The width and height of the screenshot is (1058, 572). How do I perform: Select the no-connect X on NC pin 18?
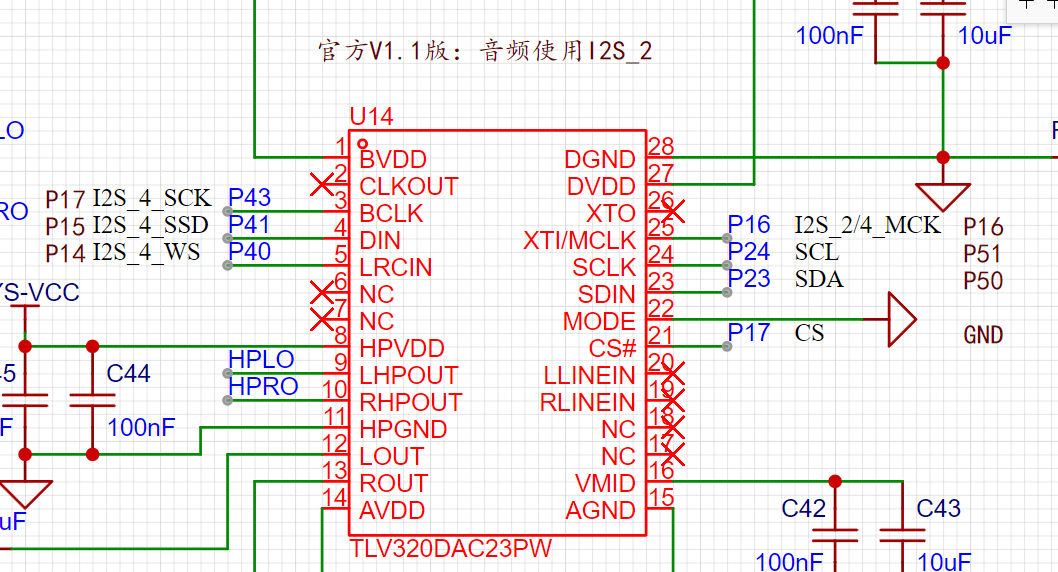pos(673,427)
